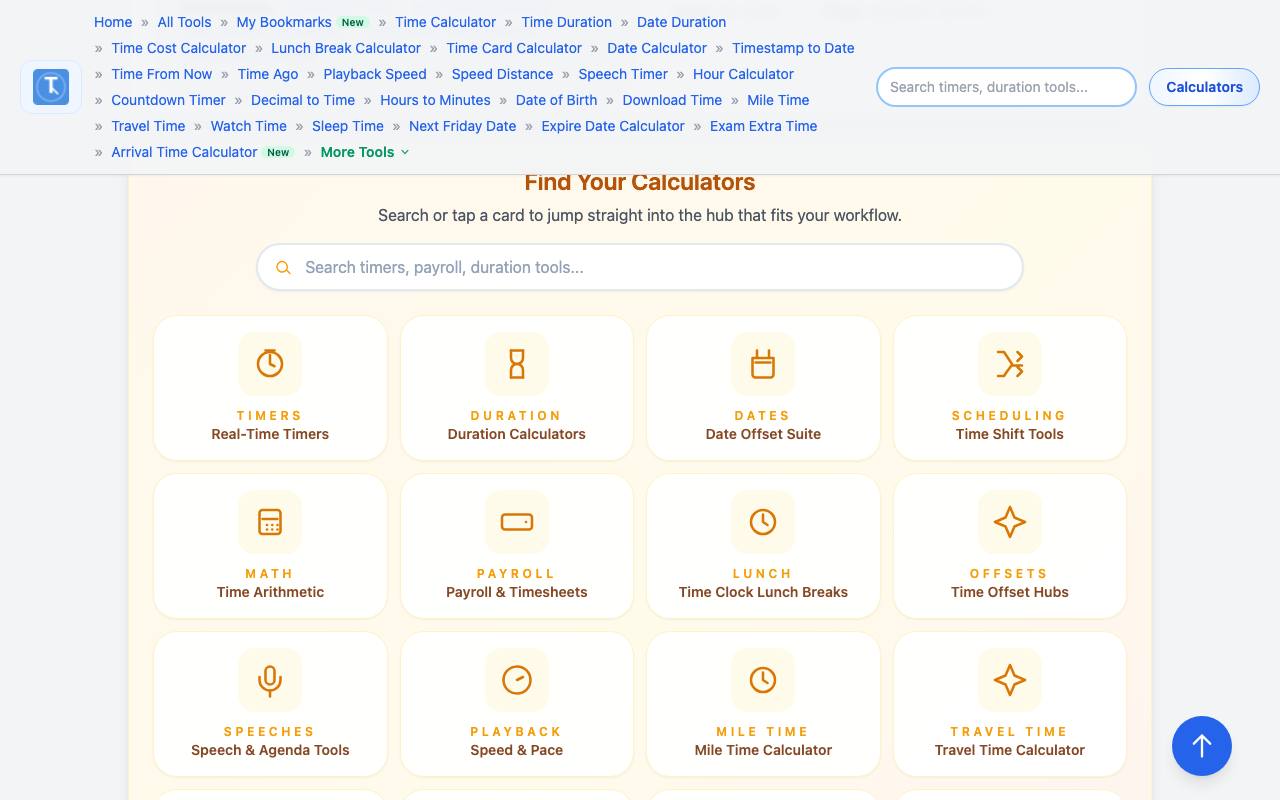Image resolution: width=1280 pixels, height=800 pixels.
Task: Open the Countdown Timer link
Action: pyautogui.click(x=169, y=100)
